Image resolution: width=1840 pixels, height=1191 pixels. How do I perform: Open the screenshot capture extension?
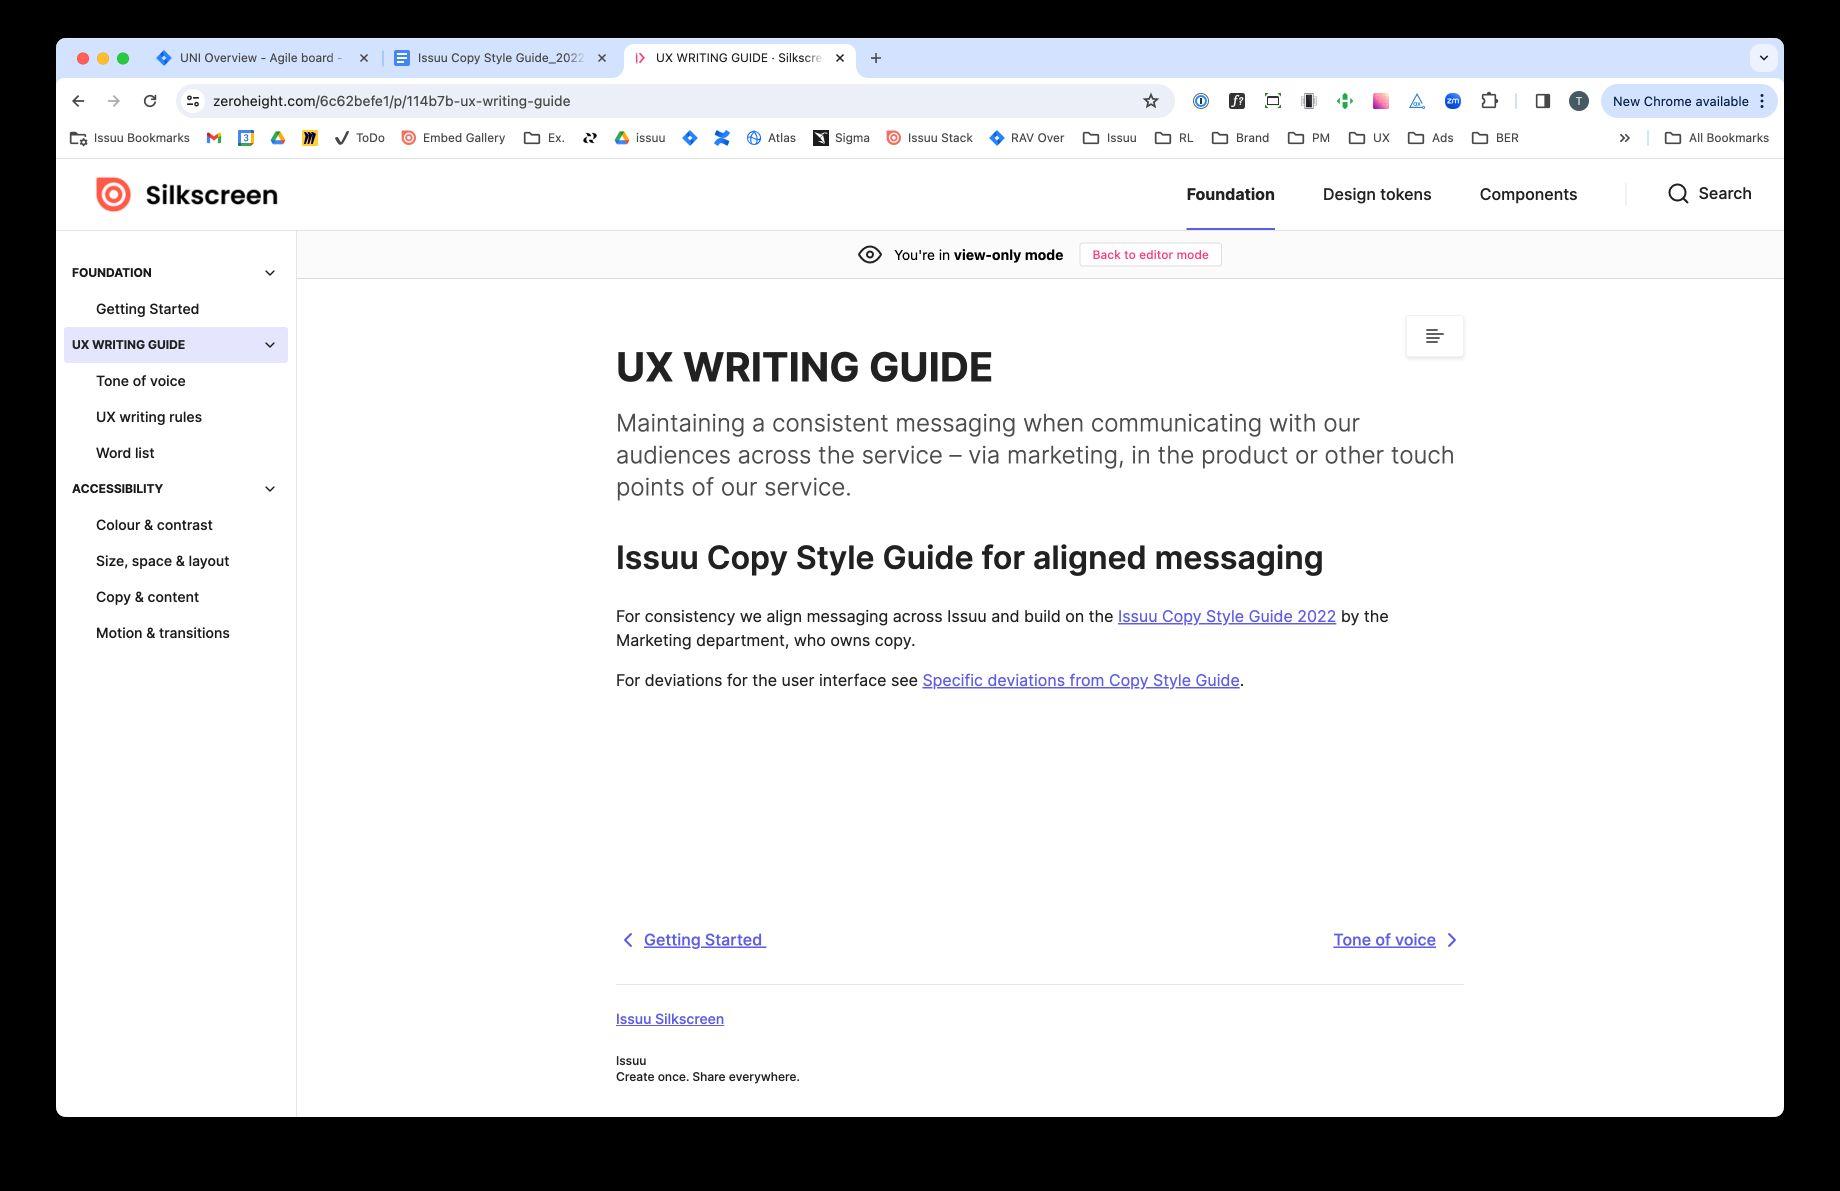(x=1272, y=101)
